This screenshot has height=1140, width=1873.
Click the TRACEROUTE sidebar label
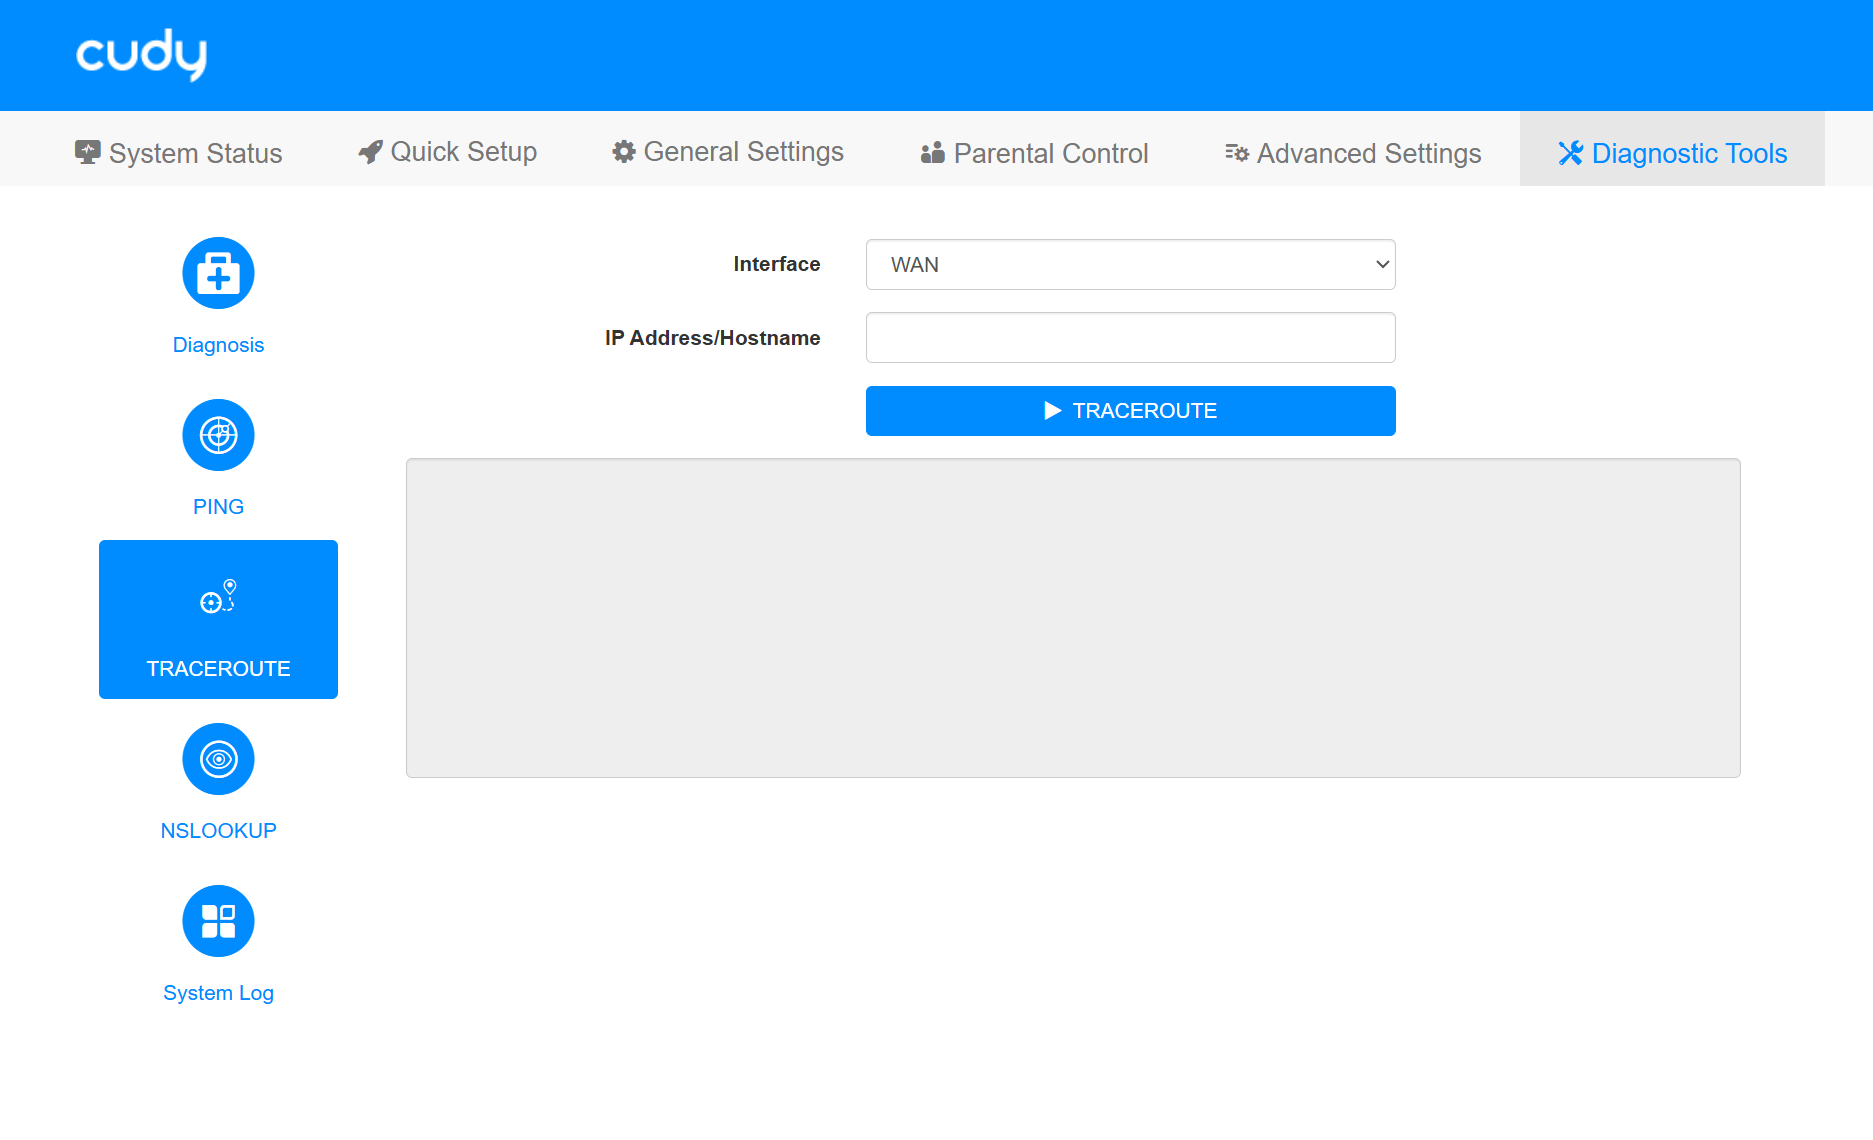click(x=218, y=669)
